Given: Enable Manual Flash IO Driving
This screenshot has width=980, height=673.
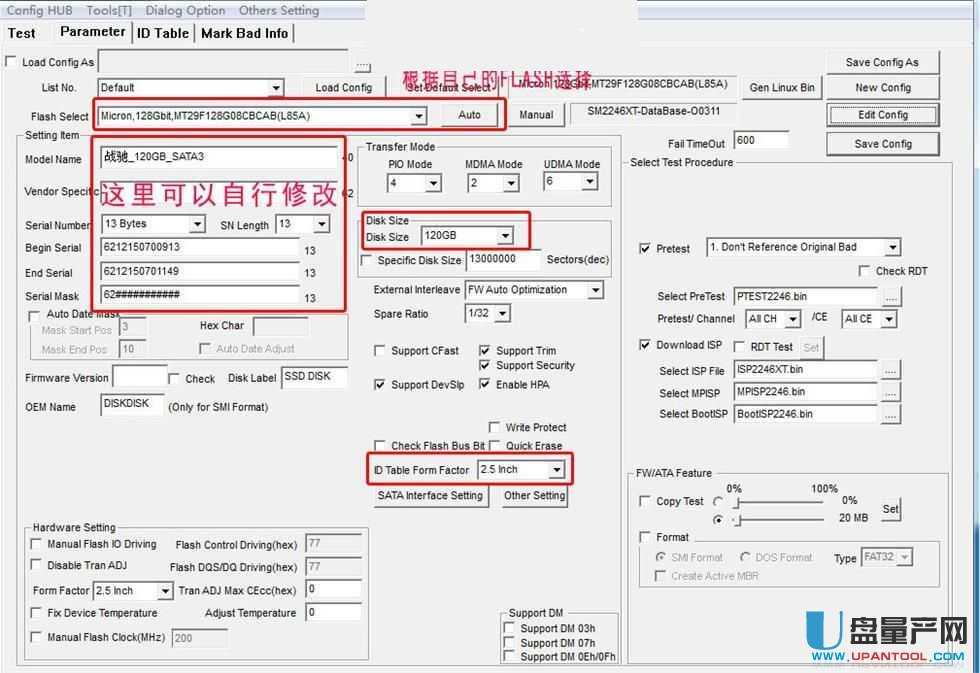Looking at the screenshot, I should pos(36,544).
